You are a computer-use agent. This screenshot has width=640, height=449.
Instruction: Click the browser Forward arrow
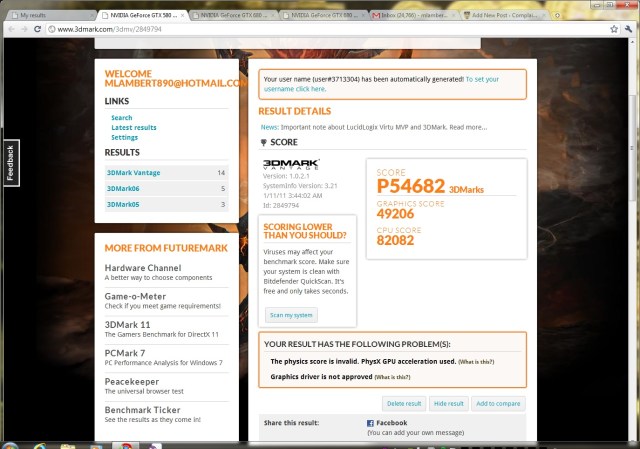click(23, 30)
